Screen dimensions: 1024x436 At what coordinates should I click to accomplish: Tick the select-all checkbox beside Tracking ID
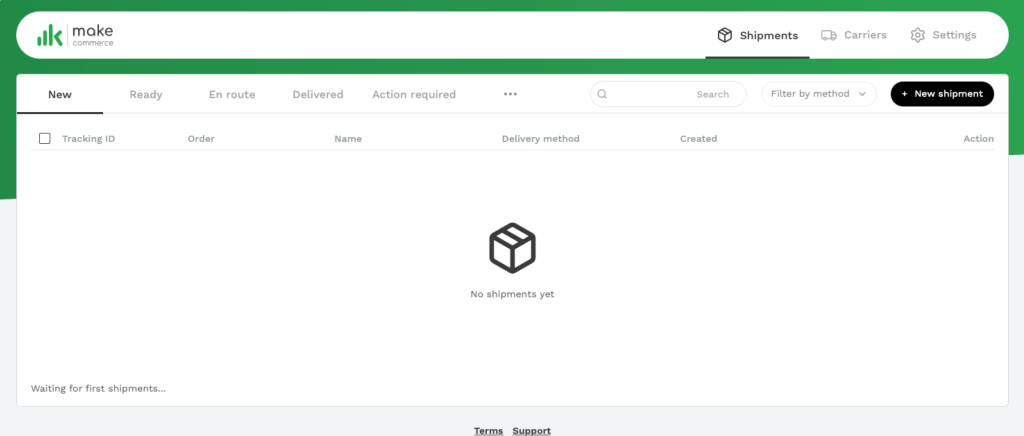[45, 138]
